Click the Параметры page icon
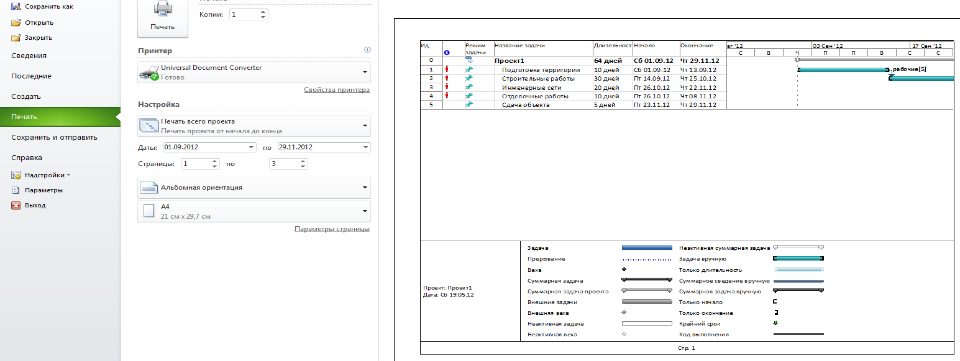This screenshot has height=361, width=960. (x=16, y=190)
